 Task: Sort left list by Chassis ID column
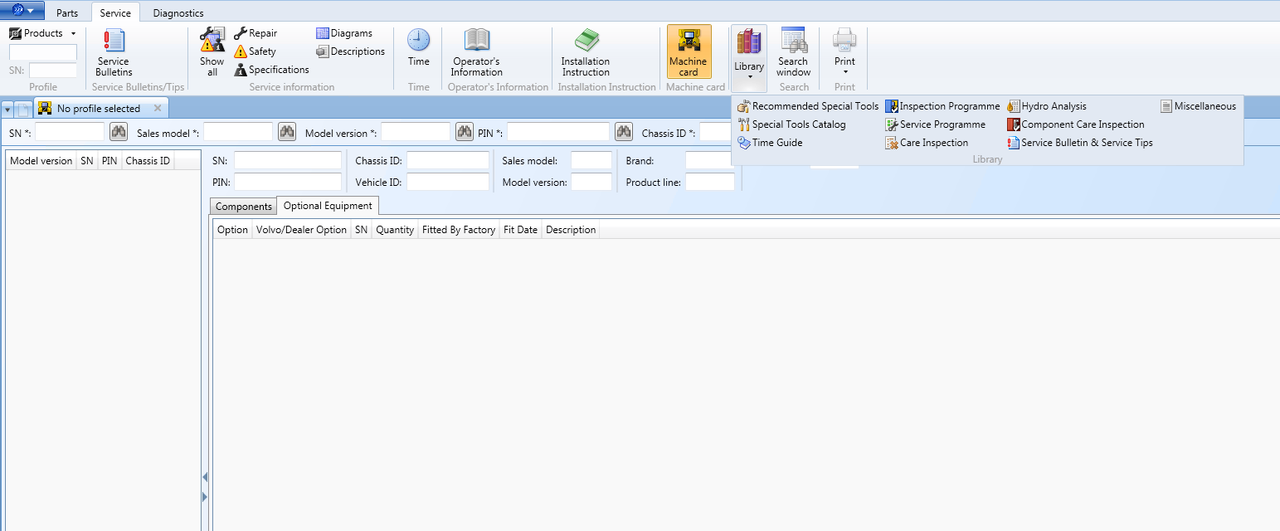coord(148,160)
